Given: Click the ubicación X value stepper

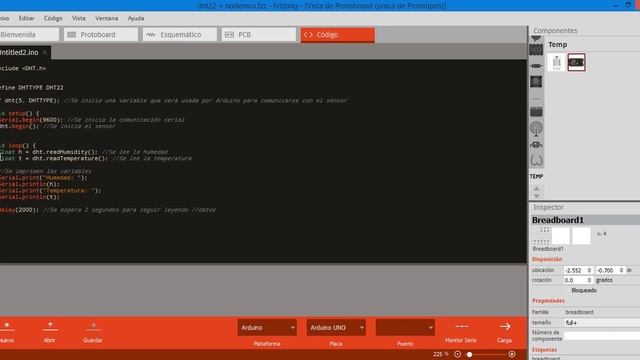Looking at the screenshot, I should (x=589, y=270).
